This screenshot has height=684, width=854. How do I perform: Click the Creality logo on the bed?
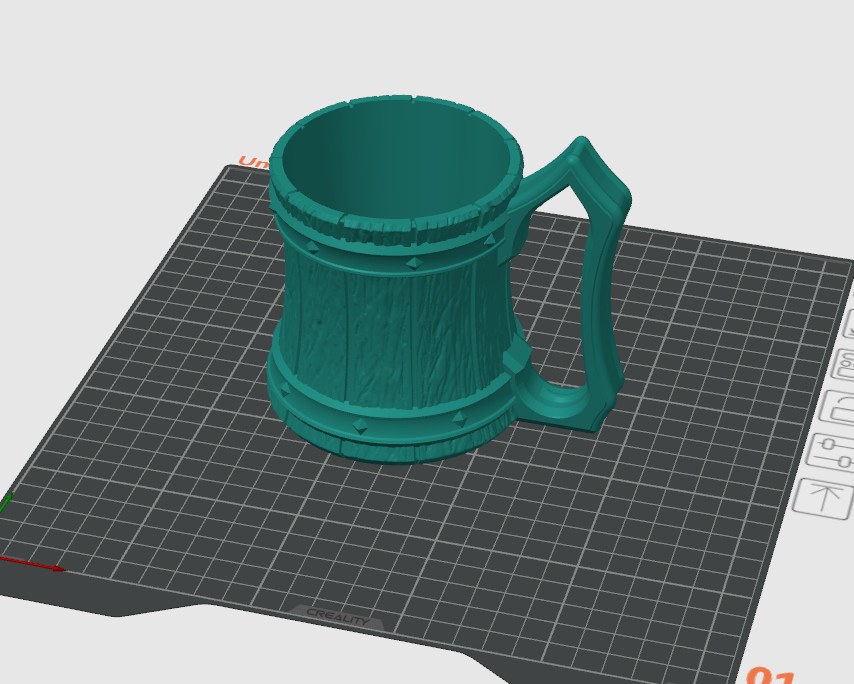[337, 615]
